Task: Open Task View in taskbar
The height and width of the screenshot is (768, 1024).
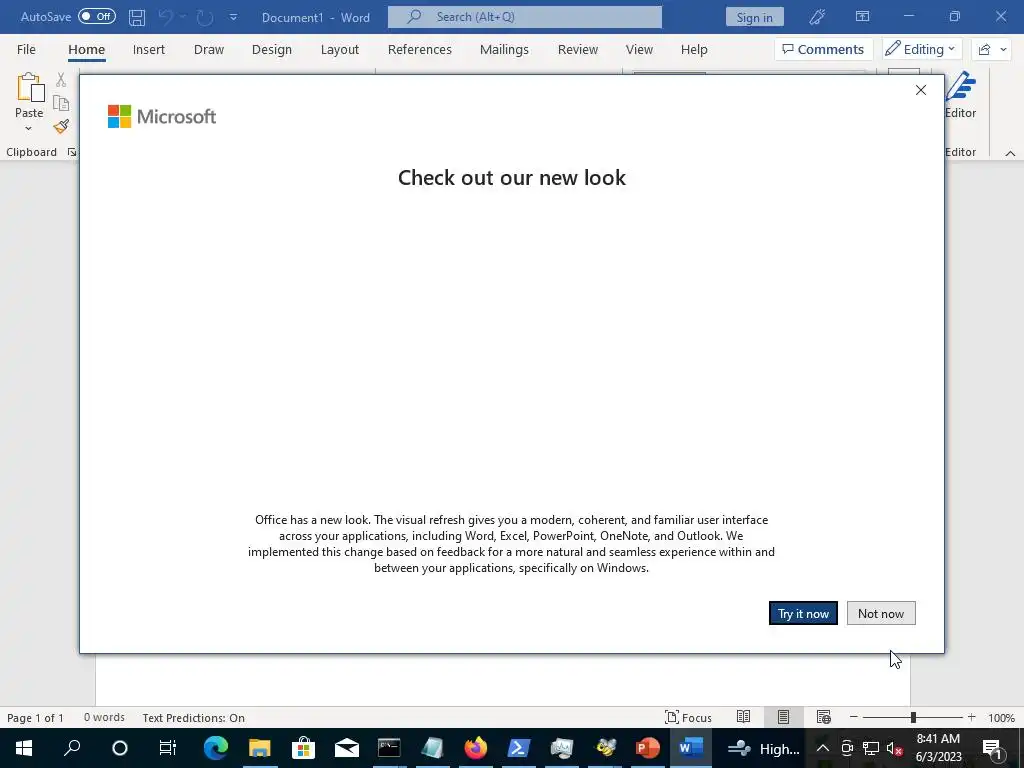Action: (x=168, y=748)
